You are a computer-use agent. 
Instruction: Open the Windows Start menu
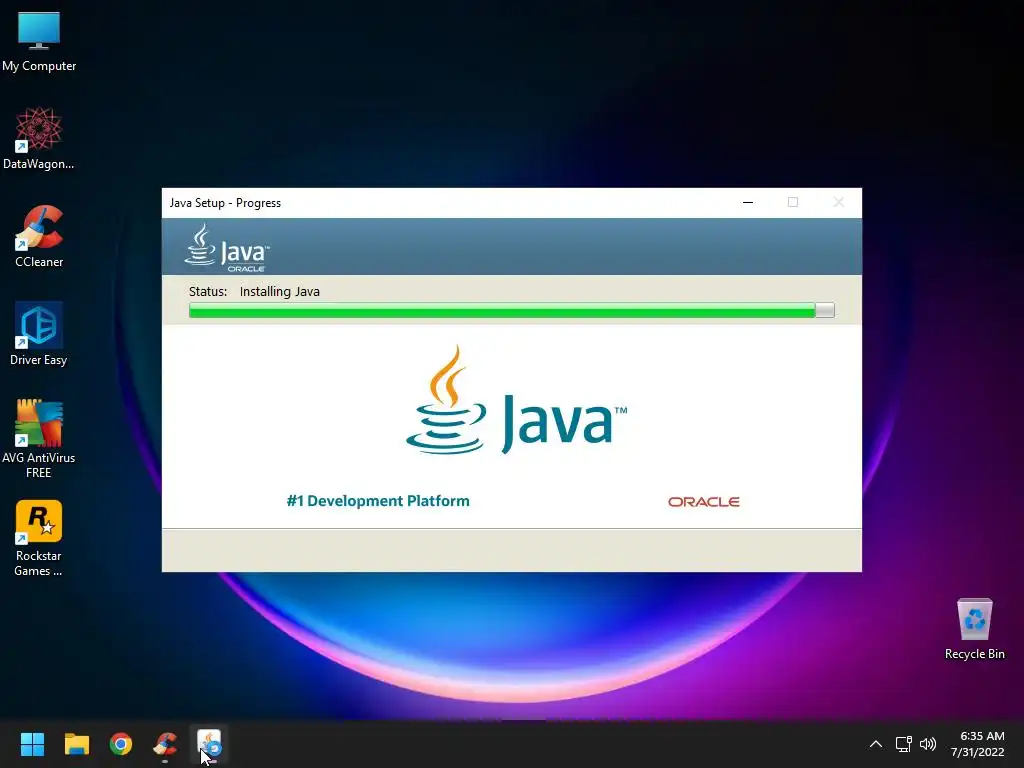point(32,744)
